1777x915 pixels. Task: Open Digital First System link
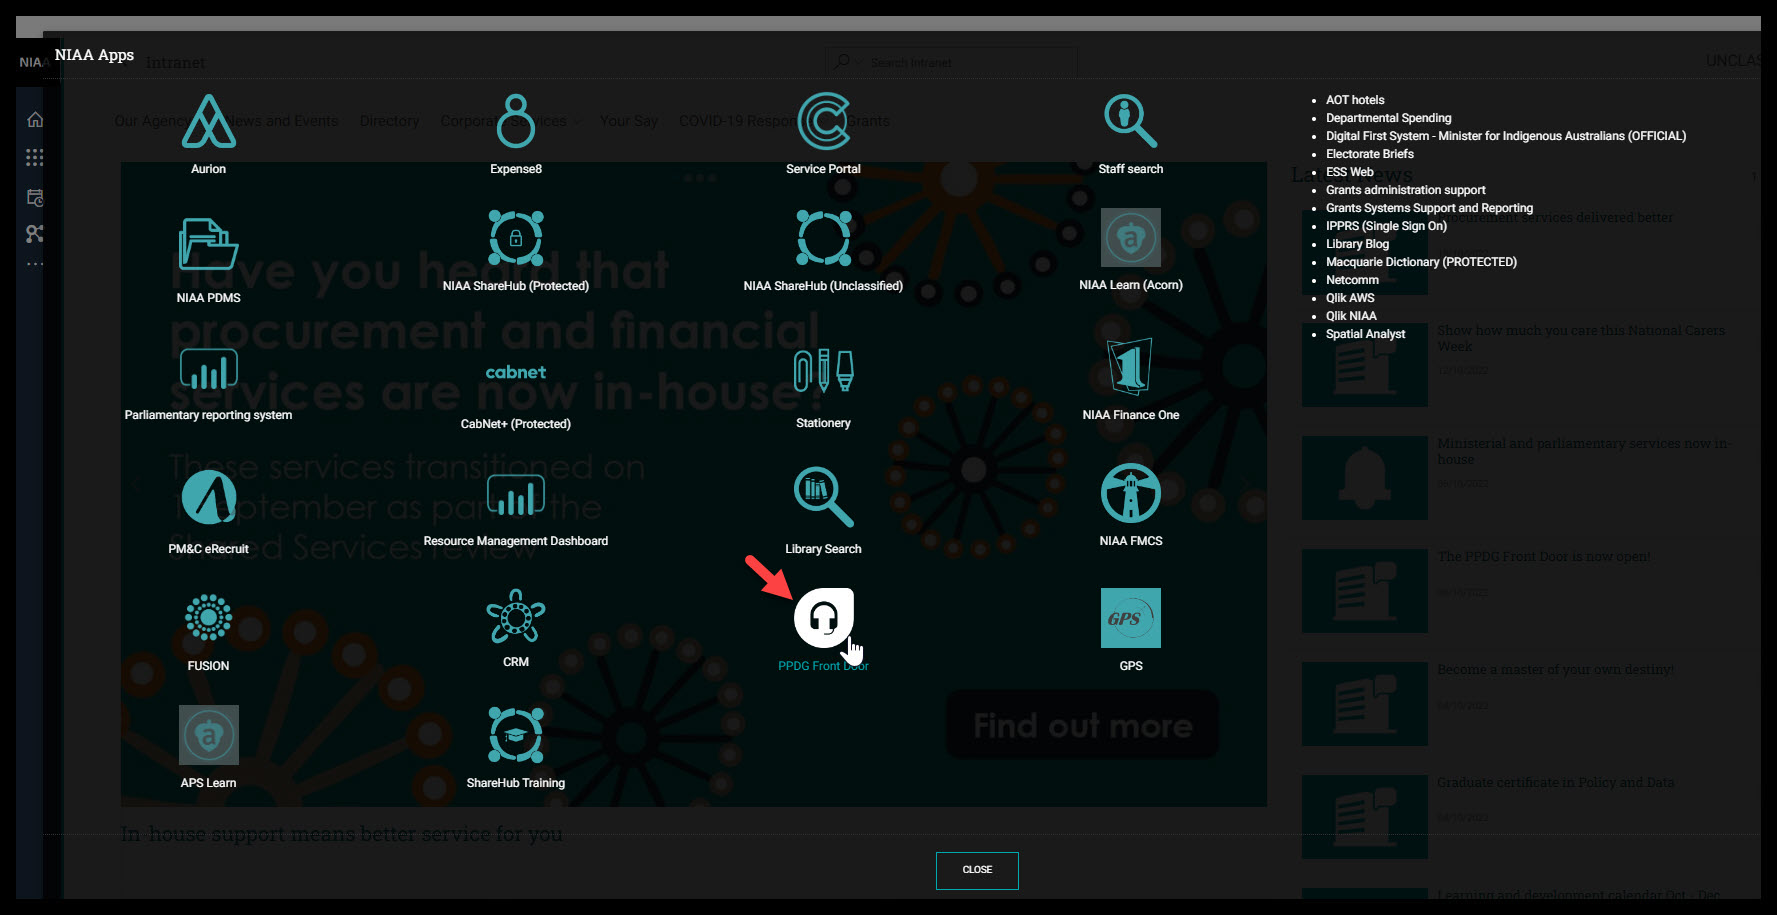(1506, 136)
